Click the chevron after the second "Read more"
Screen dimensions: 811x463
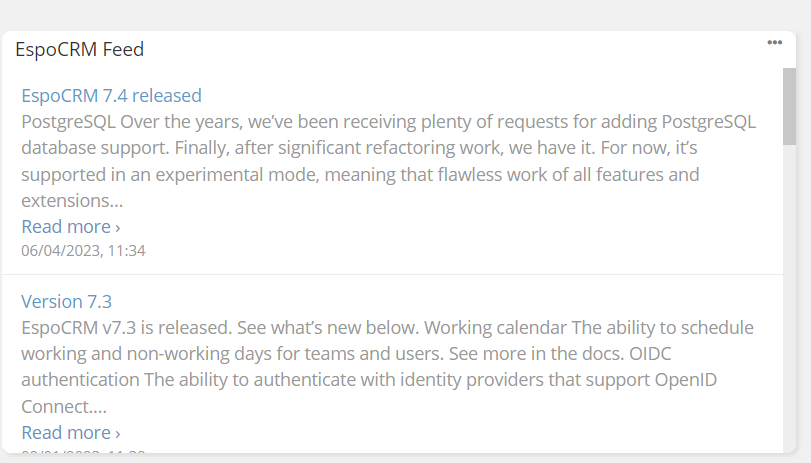click(x=118, y=433)
